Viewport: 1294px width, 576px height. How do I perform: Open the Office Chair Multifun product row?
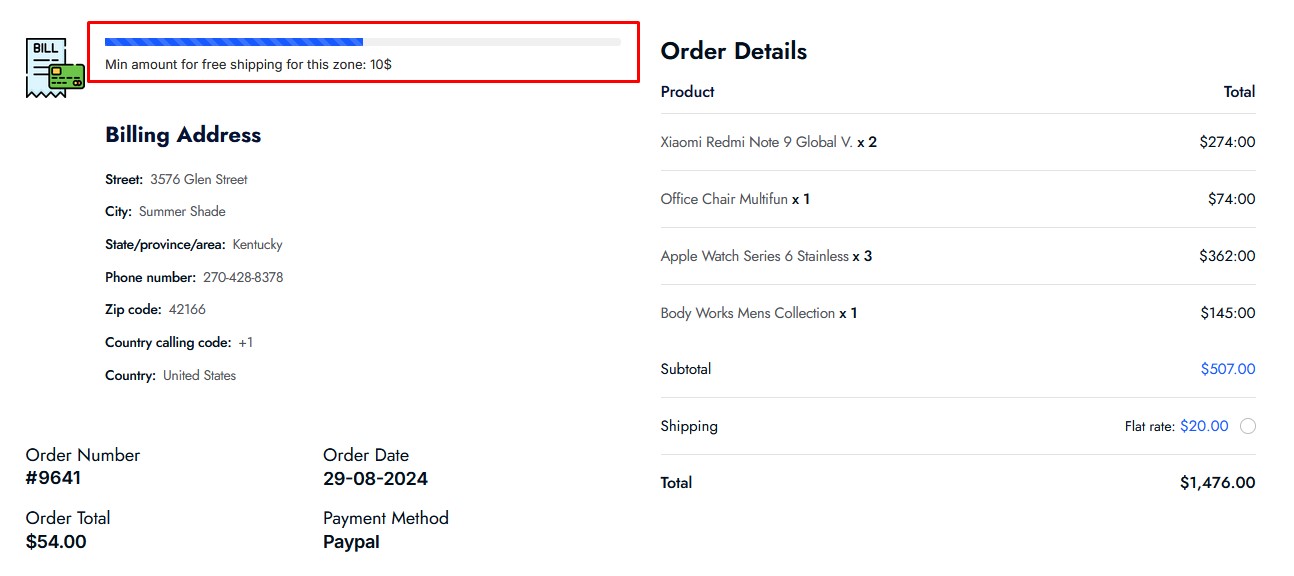(958, 199)
